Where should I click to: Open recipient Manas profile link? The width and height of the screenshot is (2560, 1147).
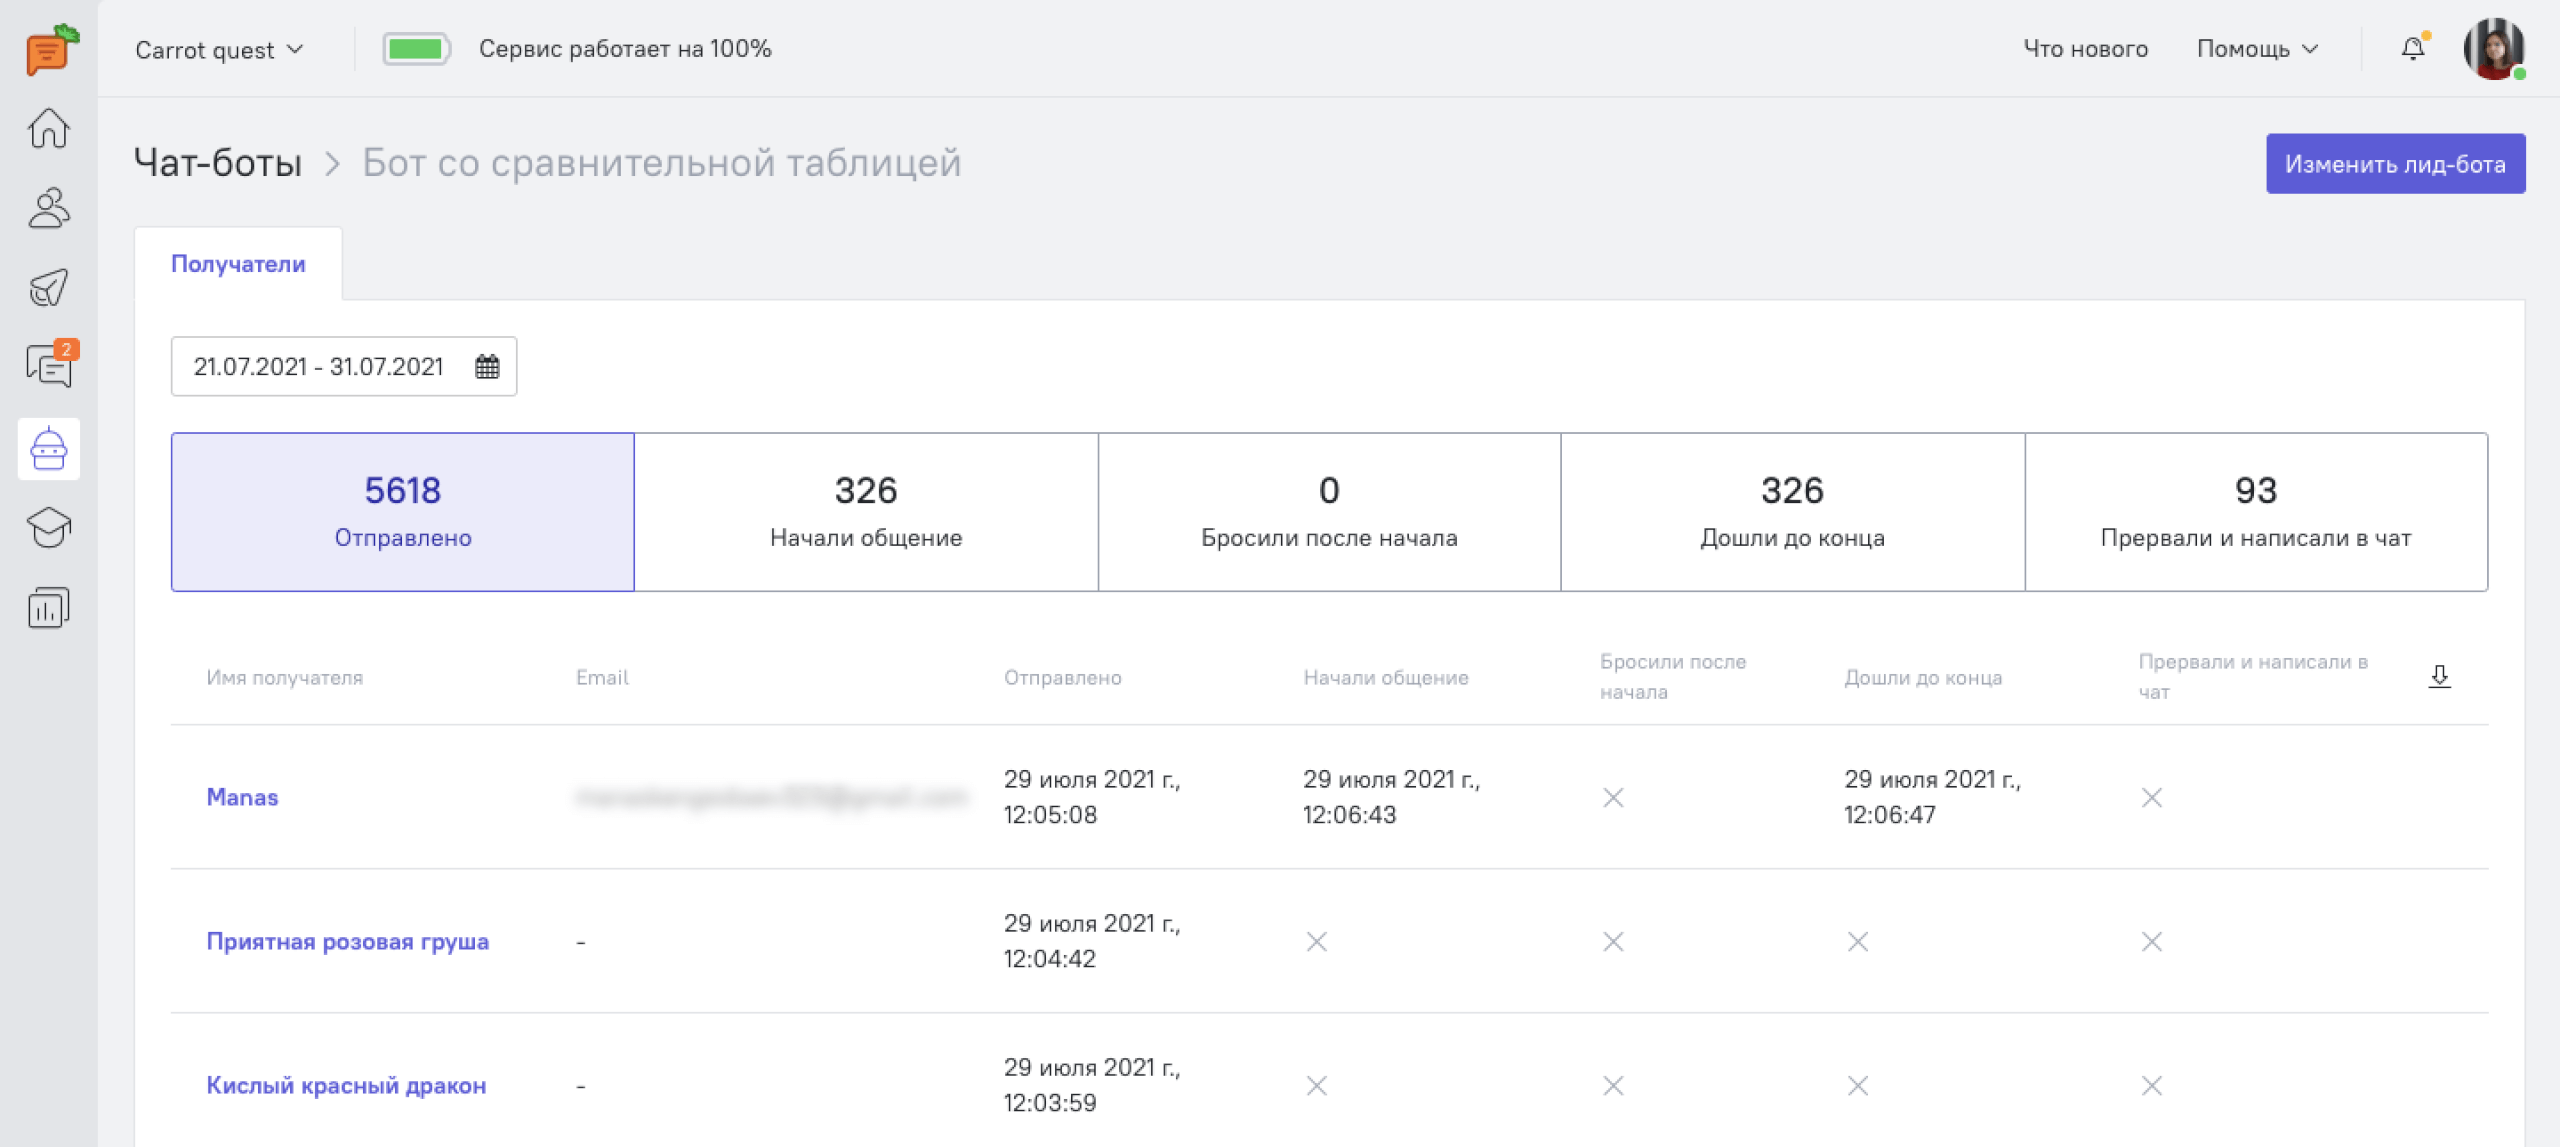[242, 797]
